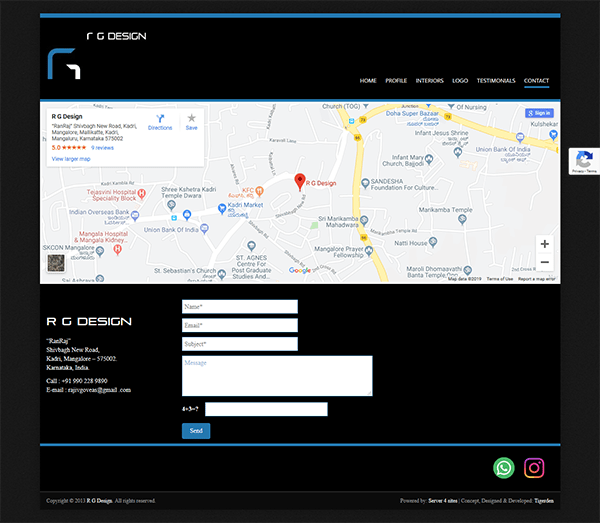Screen dimensions: 600x523
Task: Click the KFC restaurant marker on map
Action: pyautogui.click(x=259, y=191)
